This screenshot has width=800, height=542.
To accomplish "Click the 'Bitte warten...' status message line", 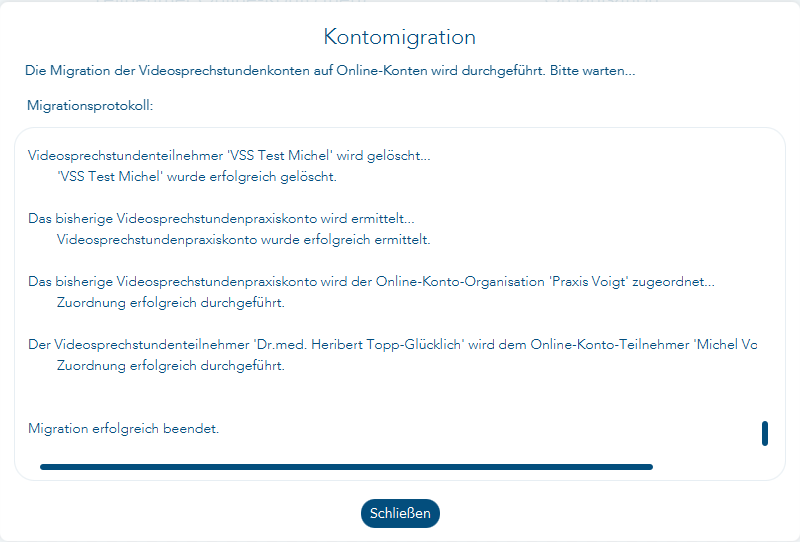I will (x=330, y=70).
